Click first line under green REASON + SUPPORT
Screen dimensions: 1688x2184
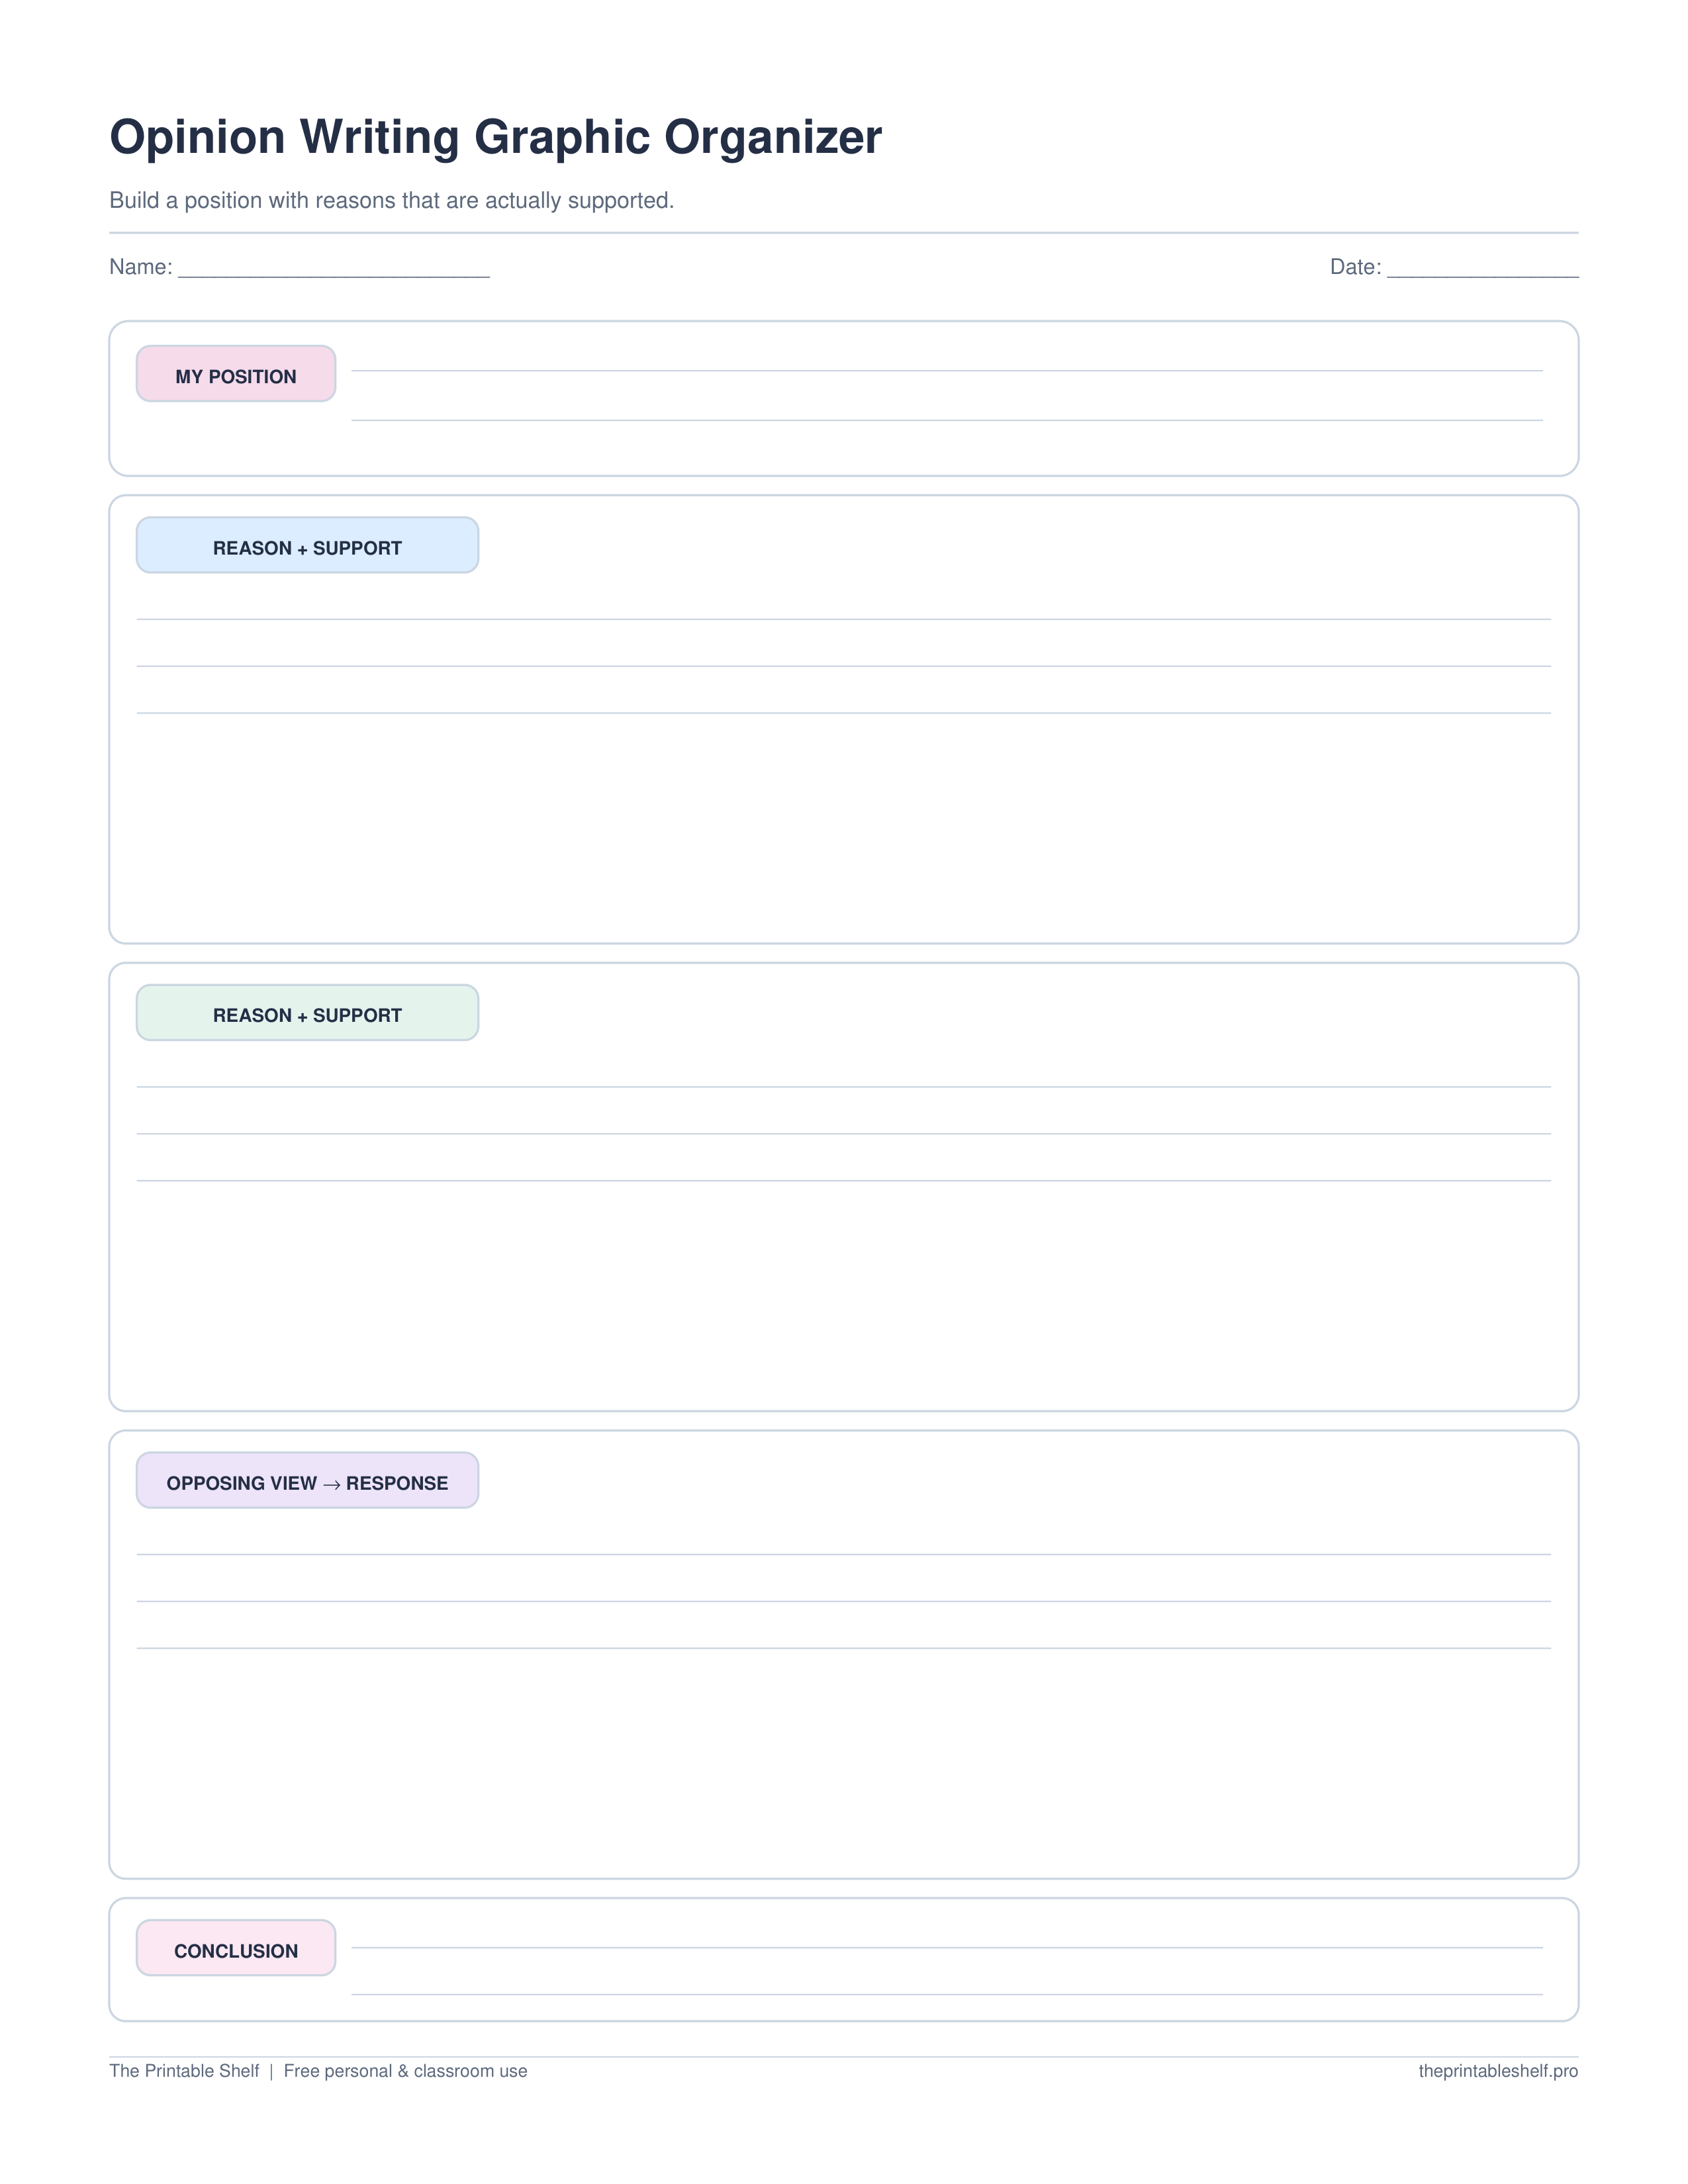click(x=843, y=1087)
